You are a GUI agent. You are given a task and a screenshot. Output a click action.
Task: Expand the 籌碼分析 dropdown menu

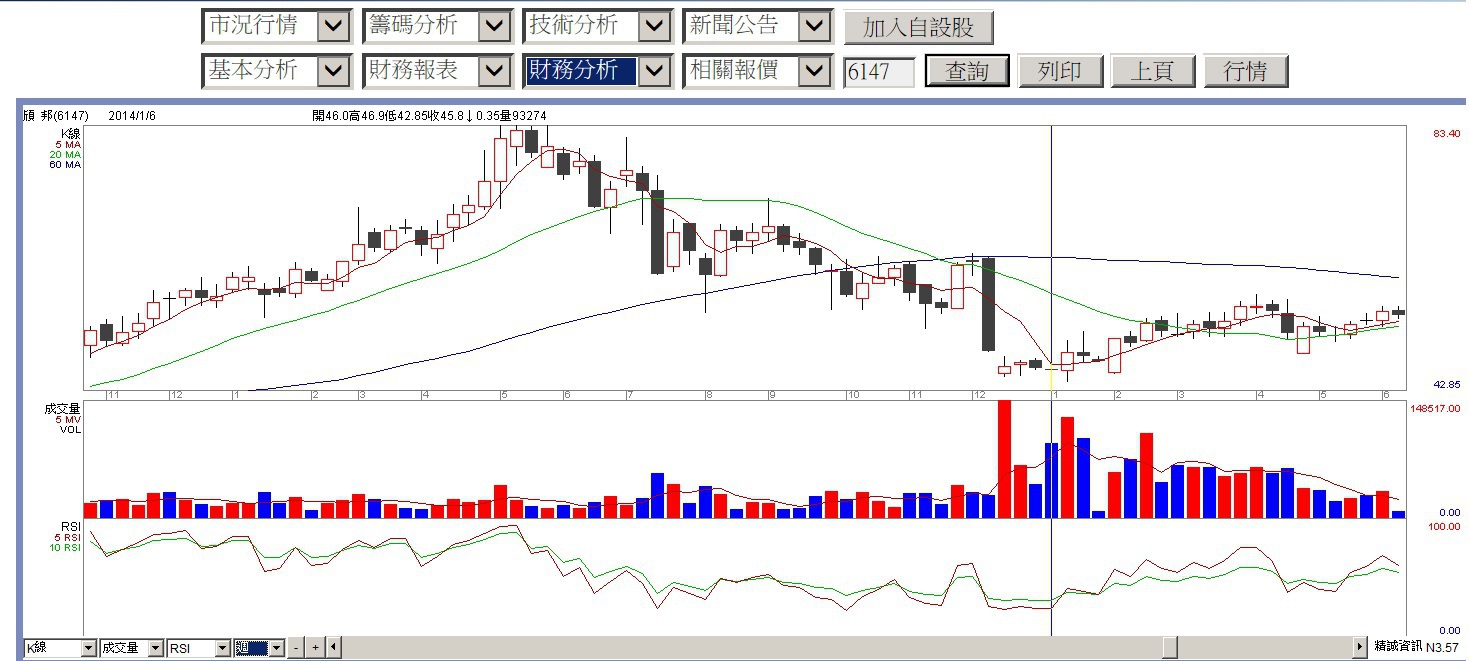(x=494, y=27)
